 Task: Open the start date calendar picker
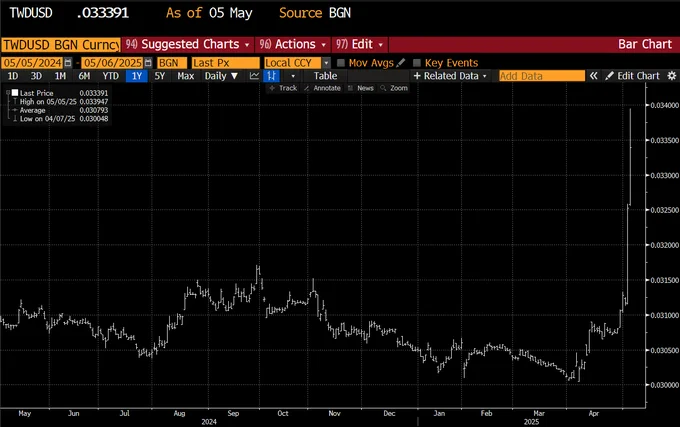point(68,63)
